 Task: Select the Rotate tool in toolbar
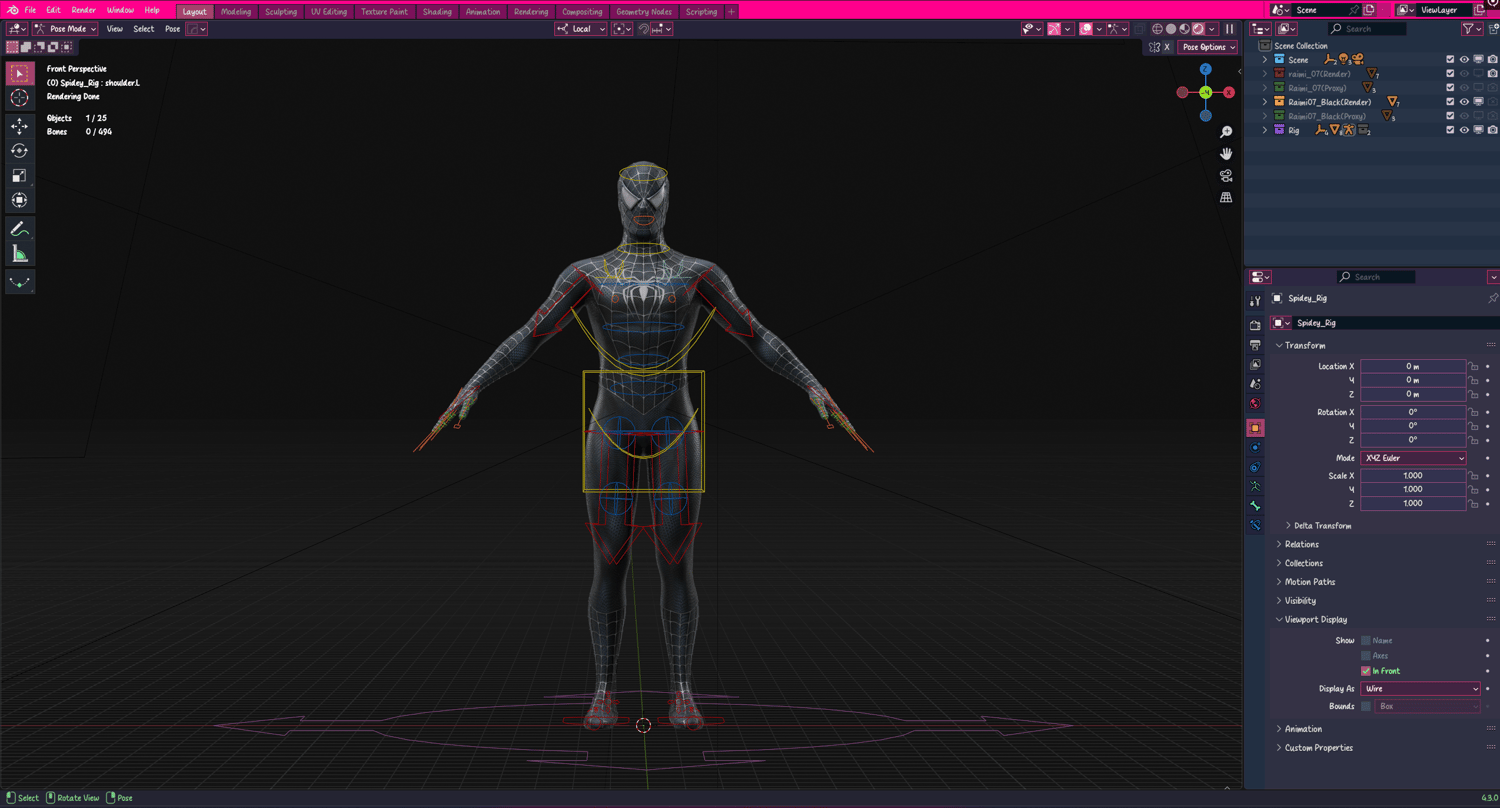19,150
